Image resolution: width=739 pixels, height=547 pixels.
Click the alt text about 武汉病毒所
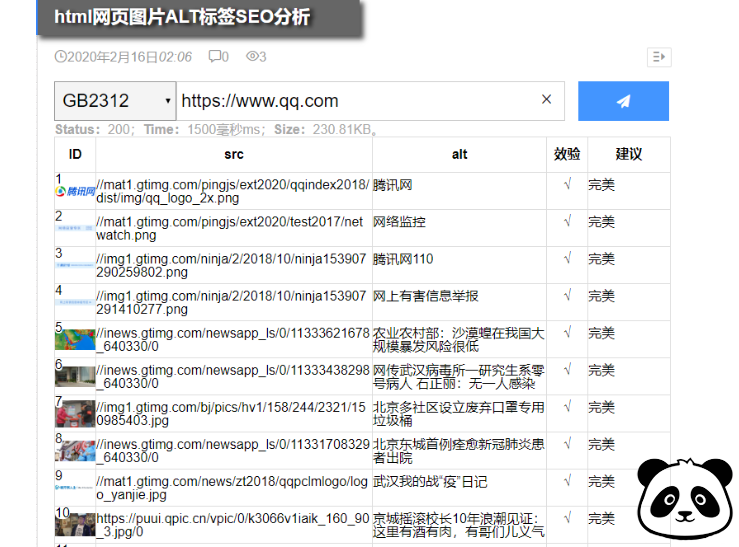pyautogui.click(x=459, y=377)
